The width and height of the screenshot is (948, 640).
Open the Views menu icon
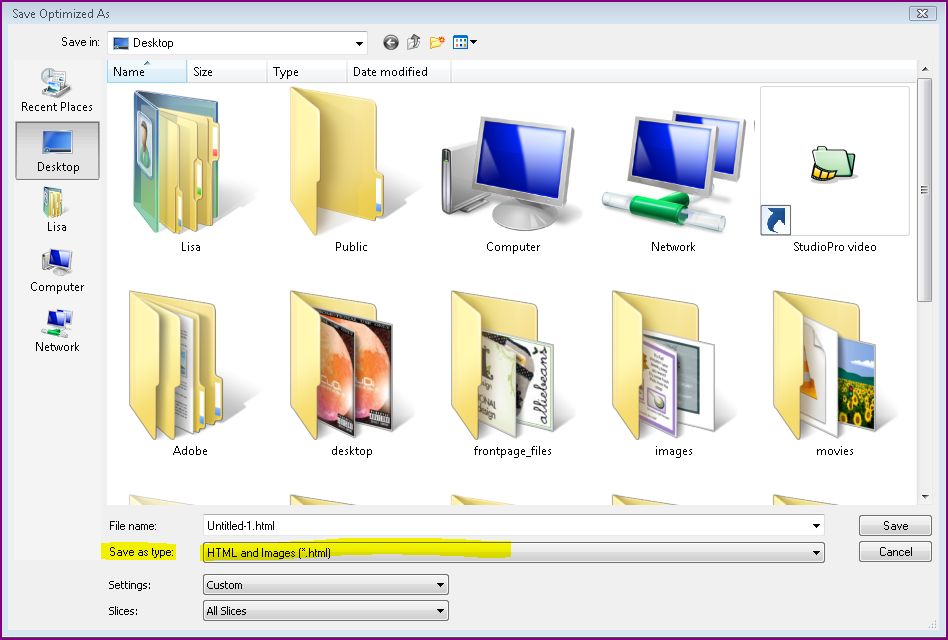[x=462, y=42]
